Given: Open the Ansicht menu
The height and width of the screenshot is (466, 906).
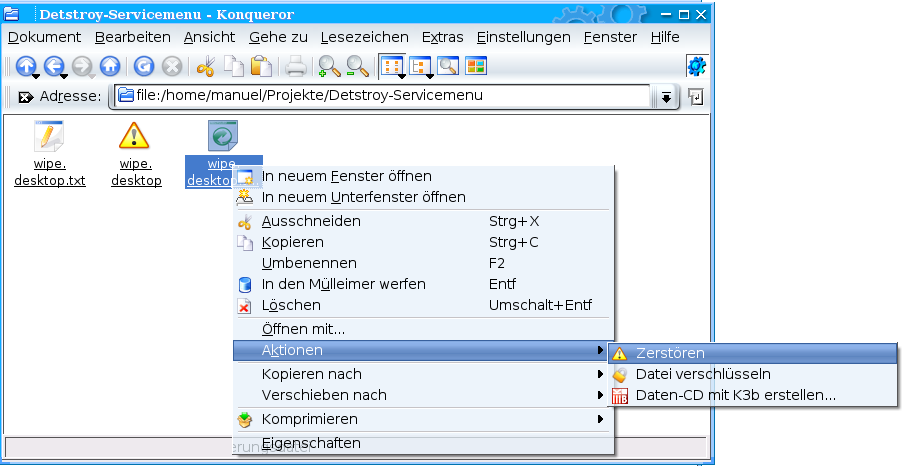Looking at the screenshot, I should click(209, 38).
